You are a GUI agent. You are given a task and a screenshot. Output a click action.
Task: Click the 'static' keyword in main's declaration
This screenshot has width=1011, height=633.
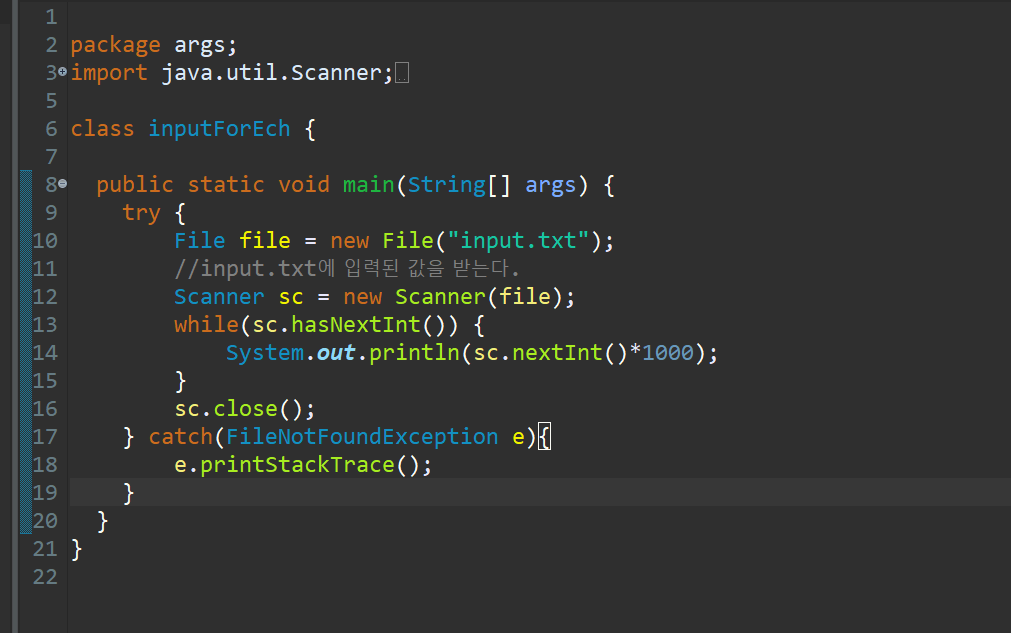coord(226,185)
